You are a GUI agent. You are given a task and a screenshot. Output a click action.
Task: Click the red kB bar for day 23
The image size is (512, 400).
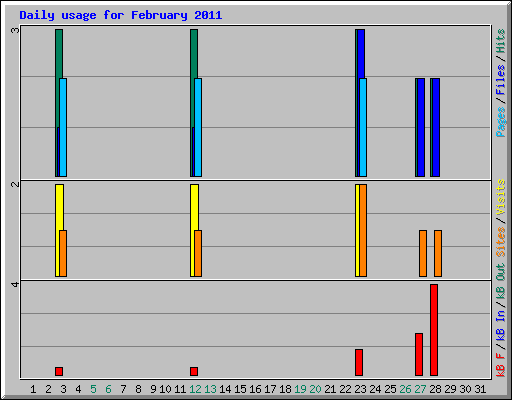[359, 362]
